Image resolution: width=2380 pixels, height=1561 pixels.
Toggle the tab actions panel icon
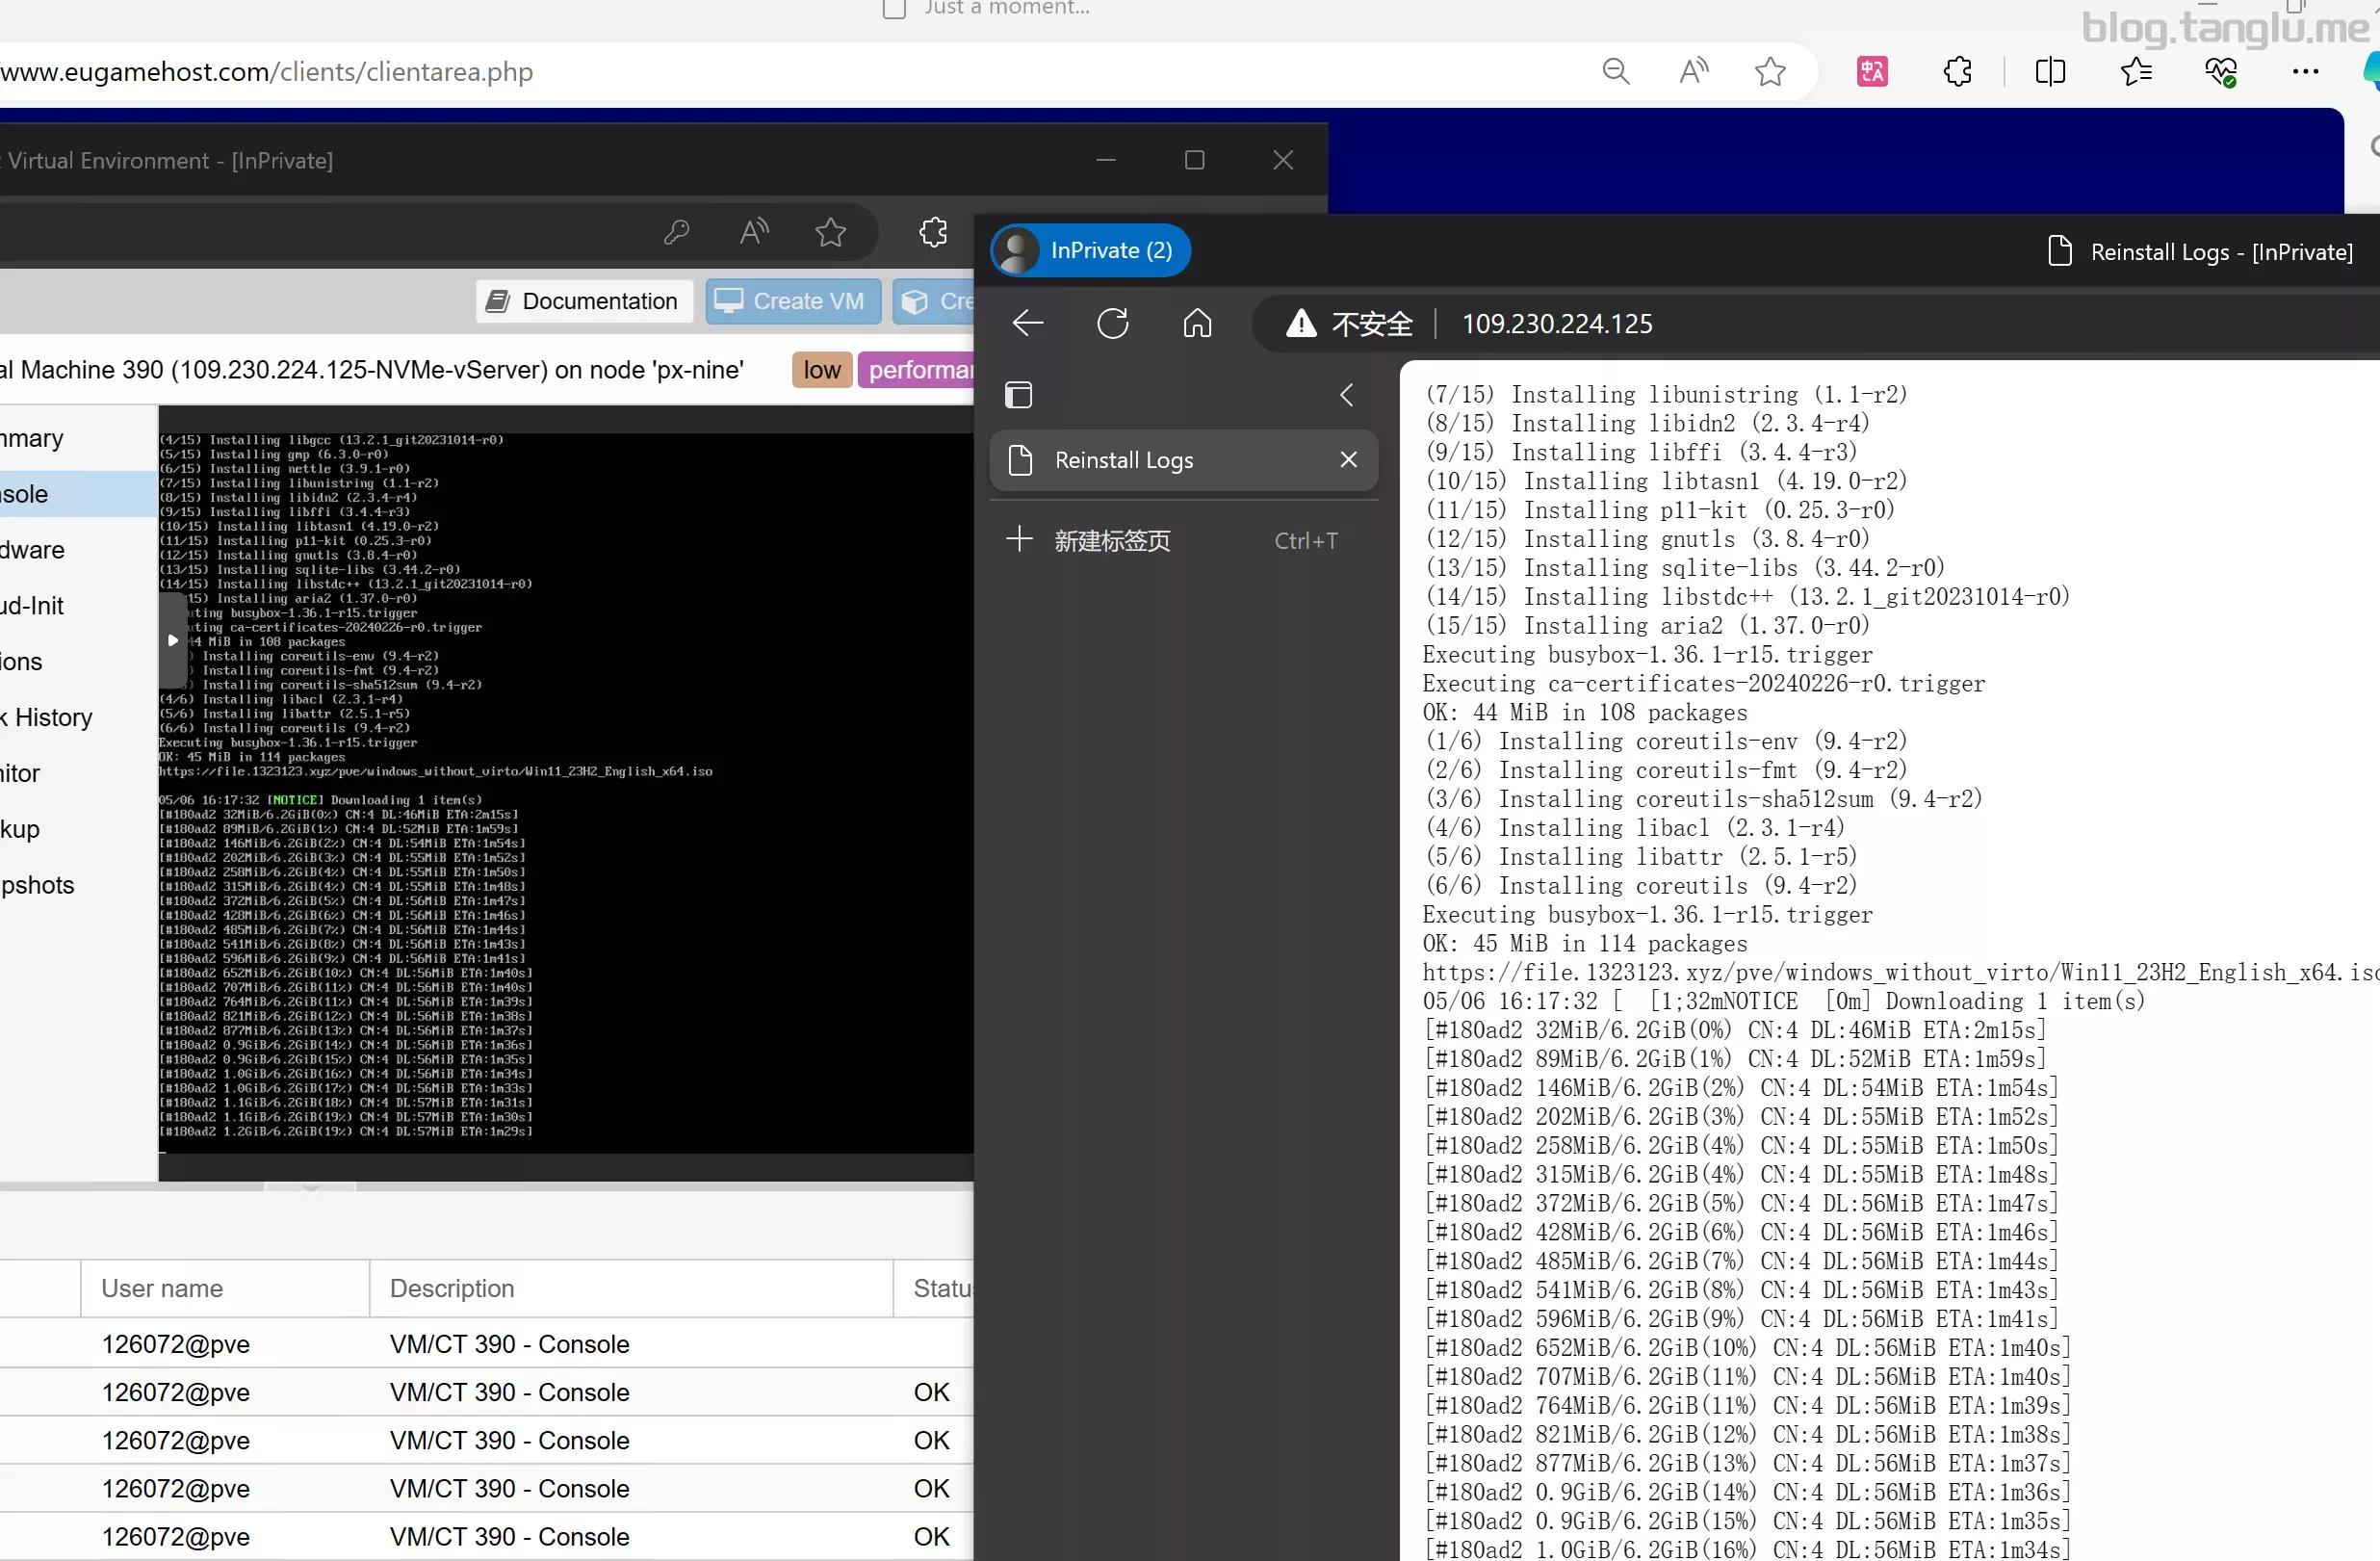1018,395
